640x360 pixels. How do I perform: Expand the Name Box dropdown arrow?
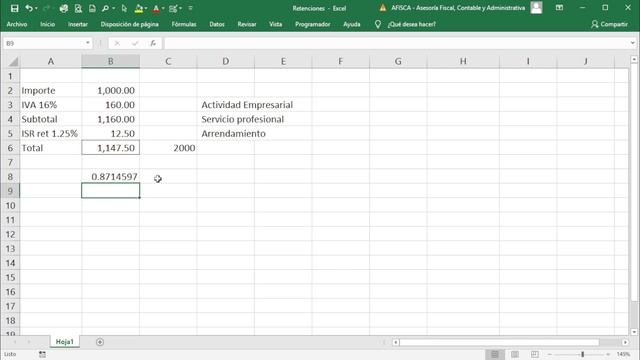click(x=88, y=43)
